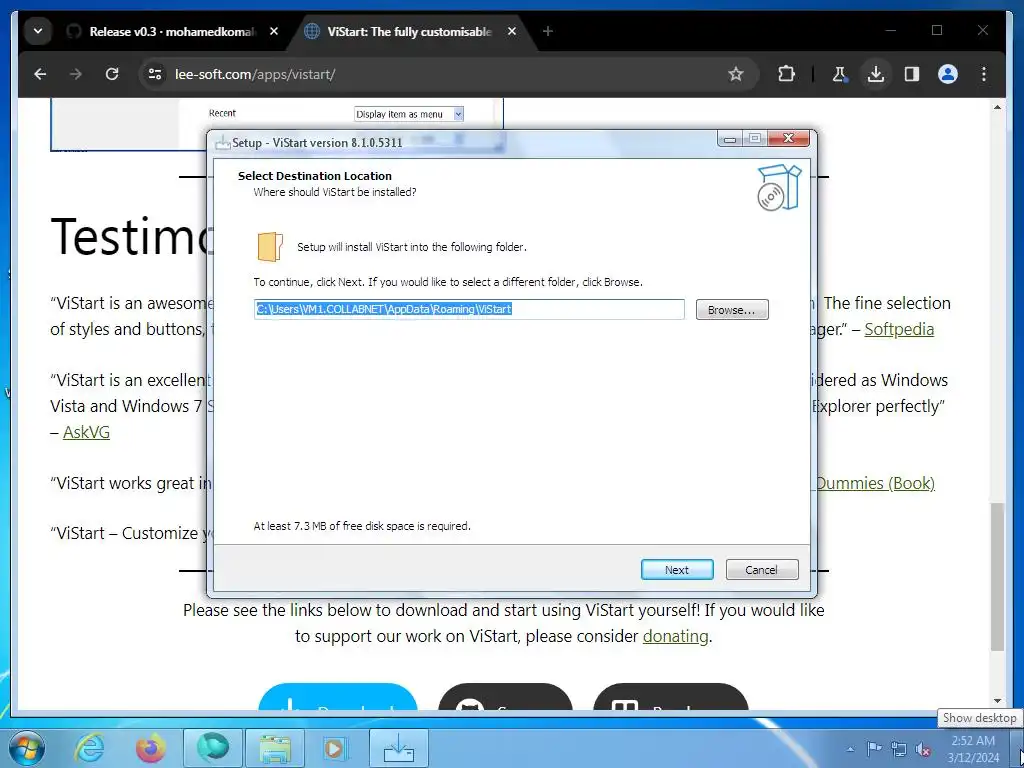Viewport: 1024px width, 768px height.
Task: Minimize the ViStart setup dialog
Action: pyautogui.click(x=729, y=138)
